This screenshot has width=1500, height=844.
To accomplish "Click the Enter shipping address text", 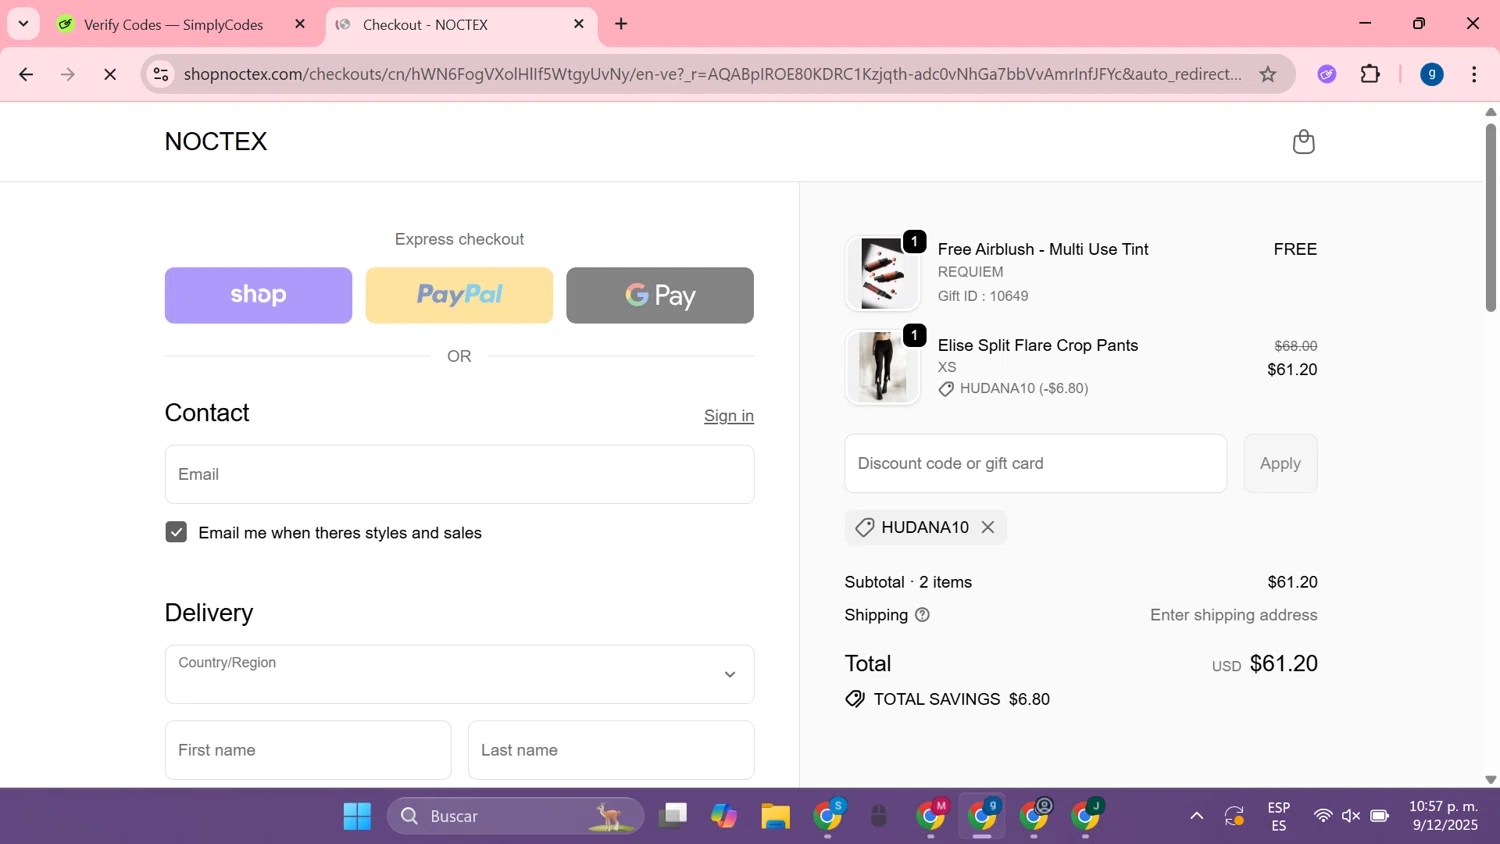I will click(1234, 615).
